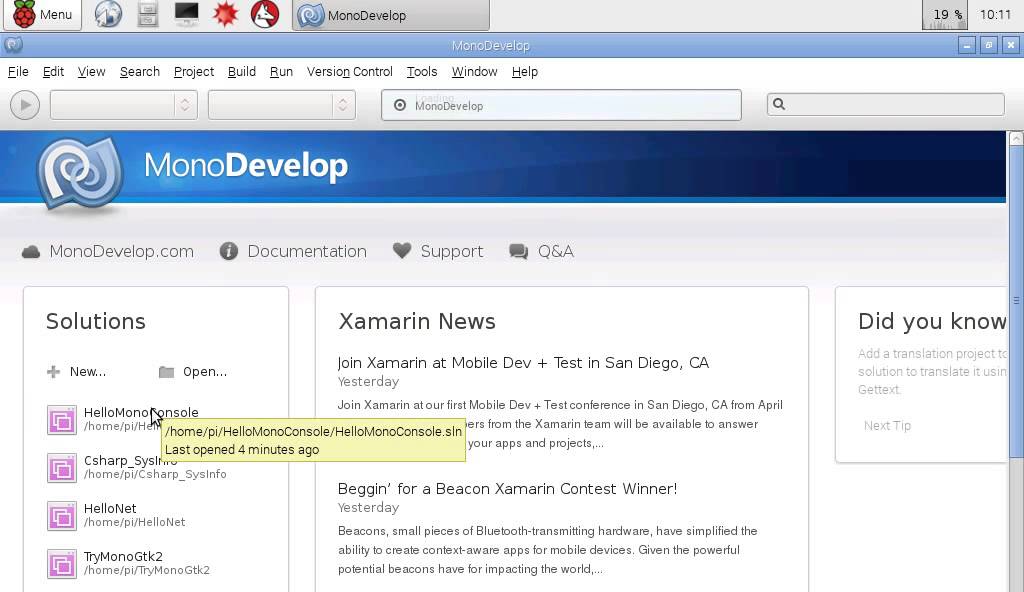
Task: Click the vertical scrollbar thumb on the right
Action: (1016, 301)
